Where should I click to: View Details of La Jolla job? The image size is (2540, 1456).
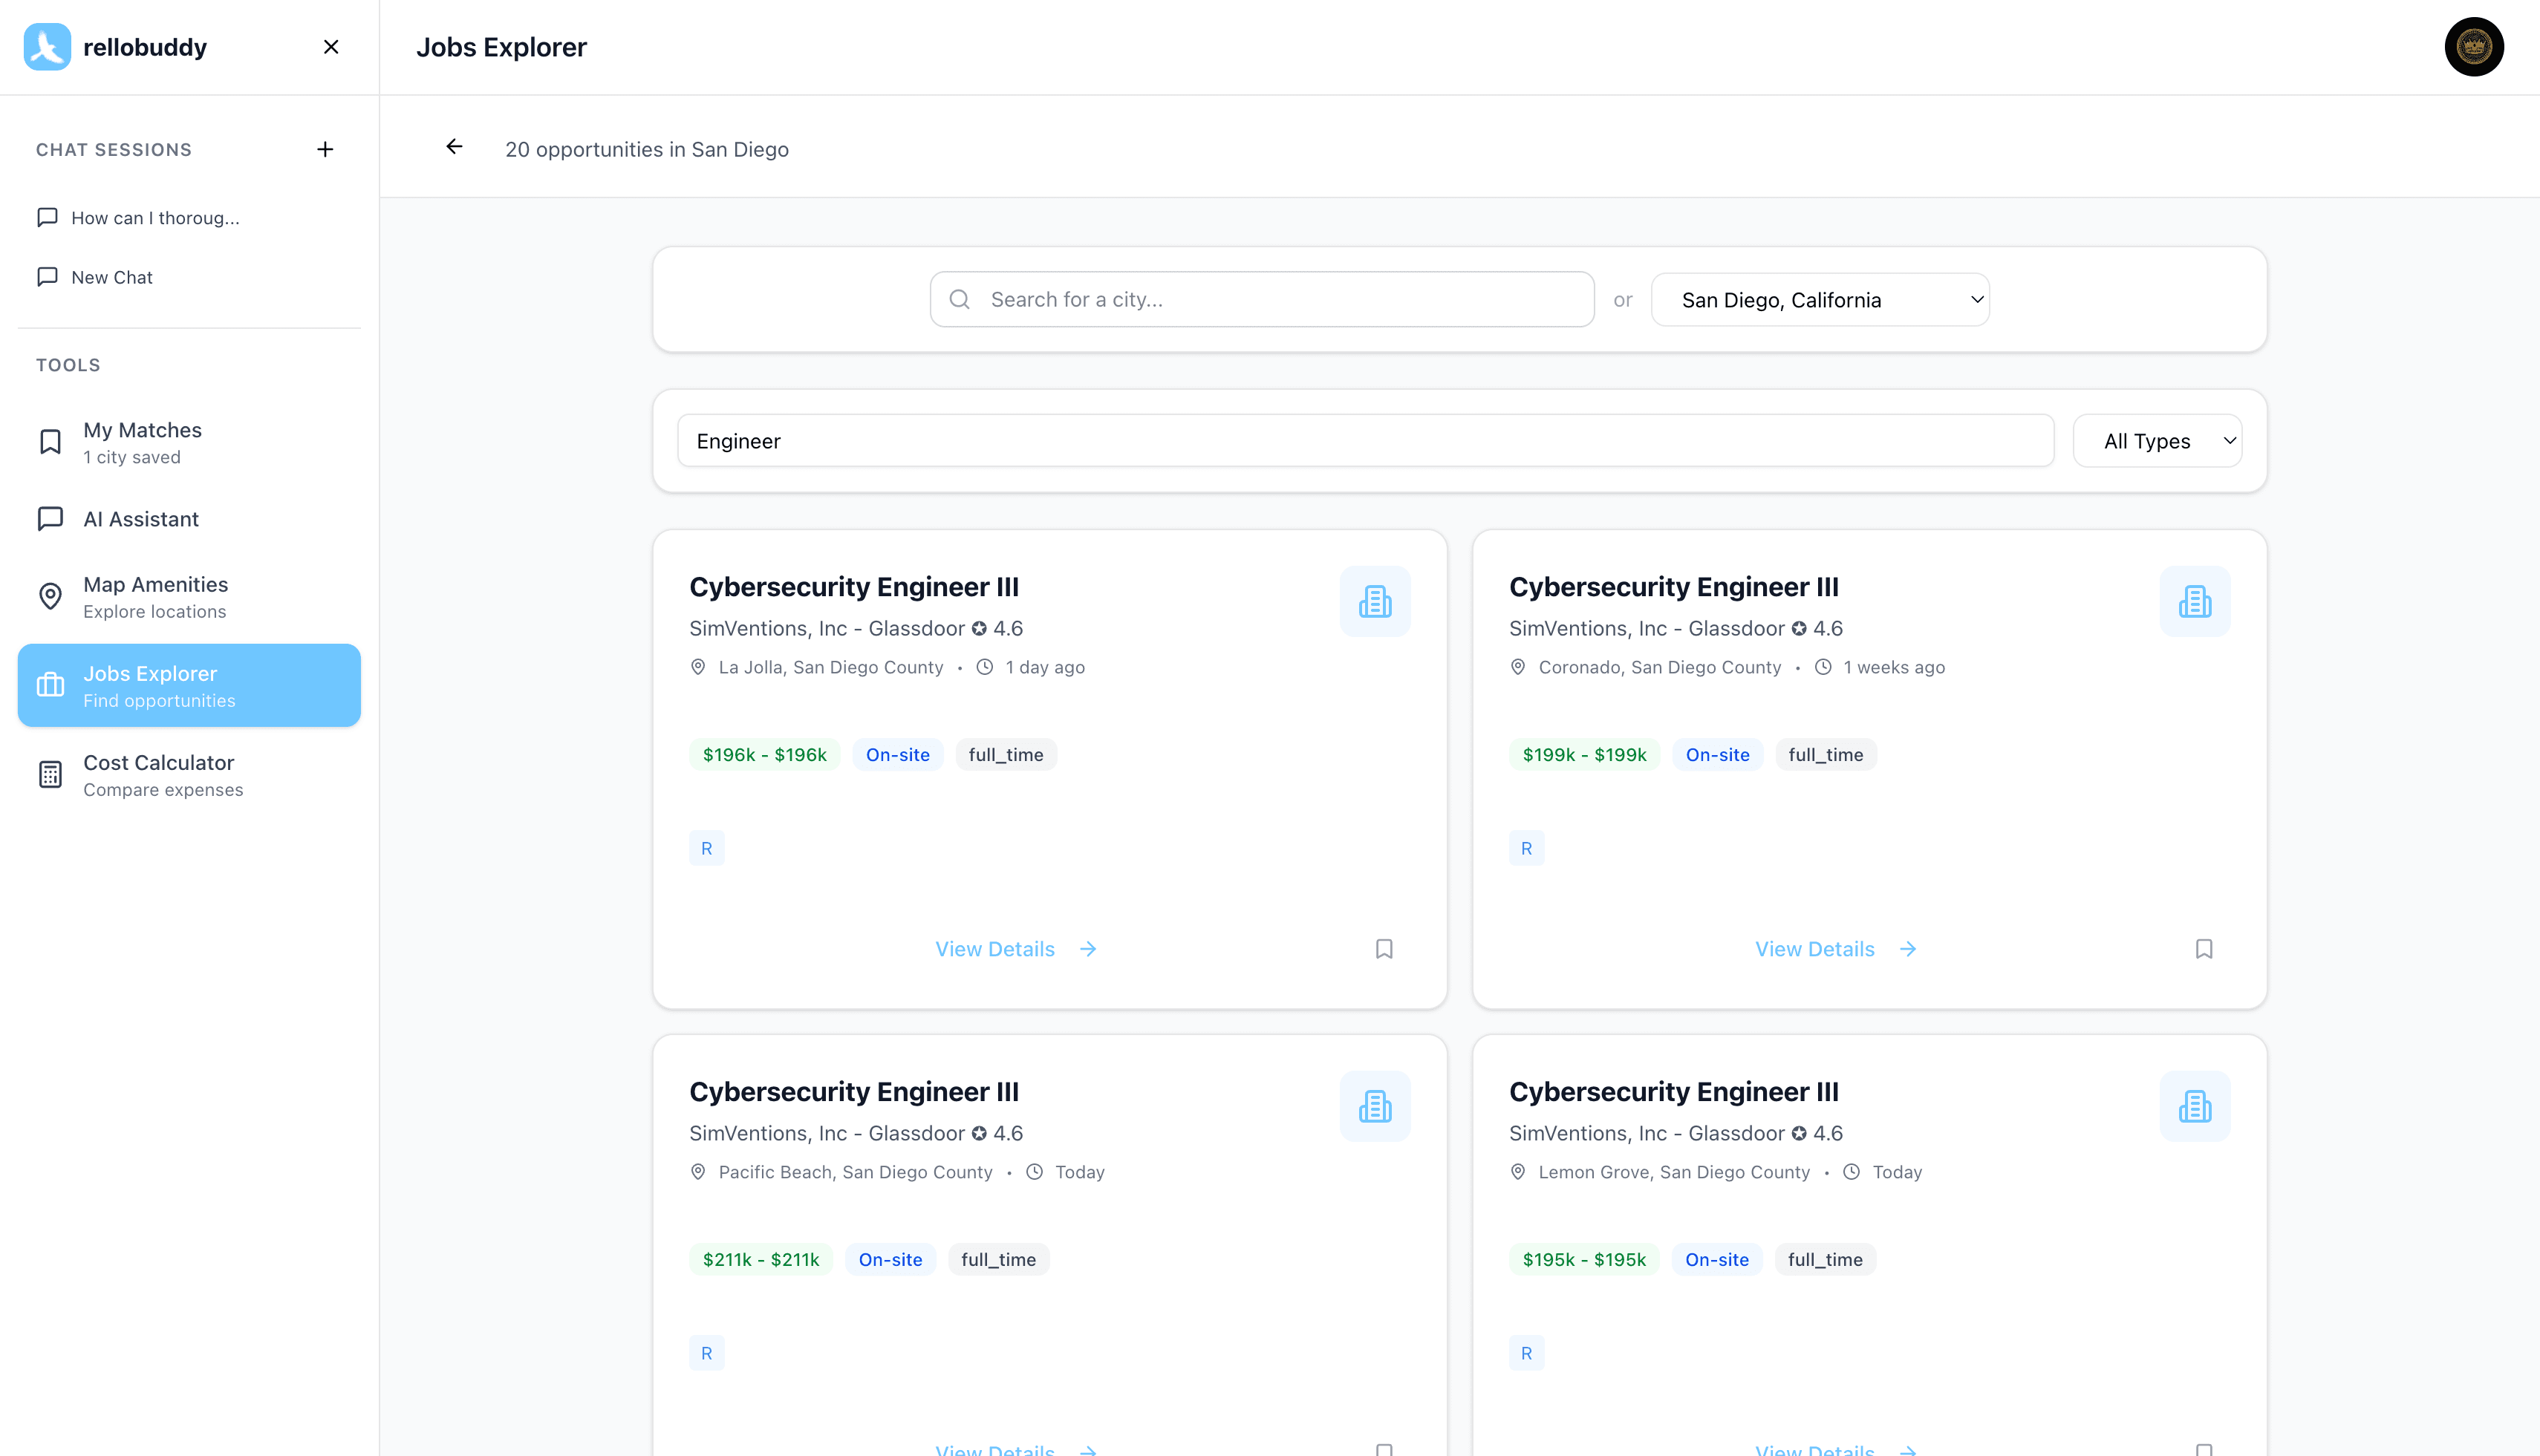tap(1015, 948)
